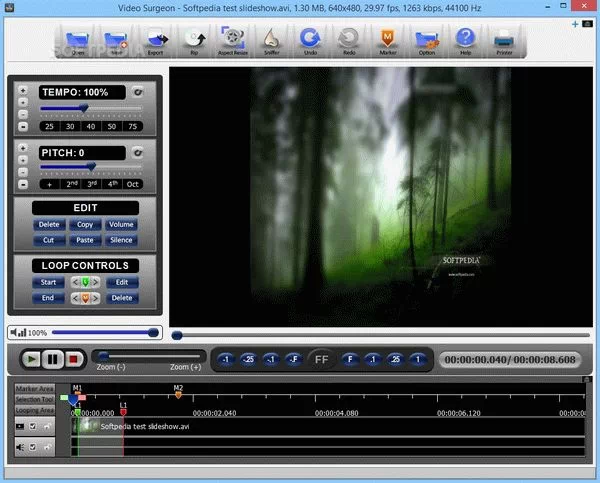Set the tempo preset to 75
Viewport: 600px width, 483px height.
point(132,126)
